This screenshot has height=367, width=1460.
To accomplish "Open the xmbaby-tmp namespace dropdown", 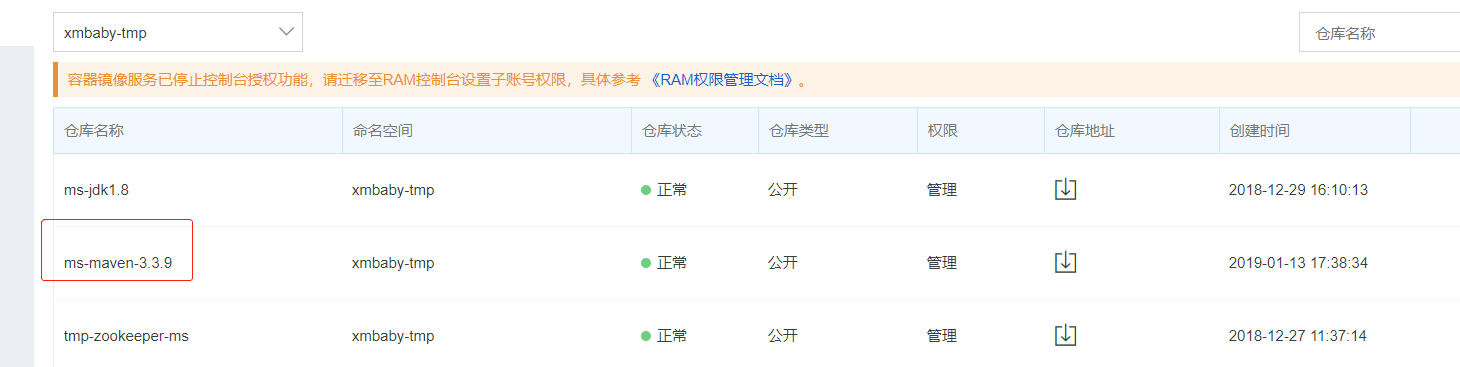I will (178, 32).
